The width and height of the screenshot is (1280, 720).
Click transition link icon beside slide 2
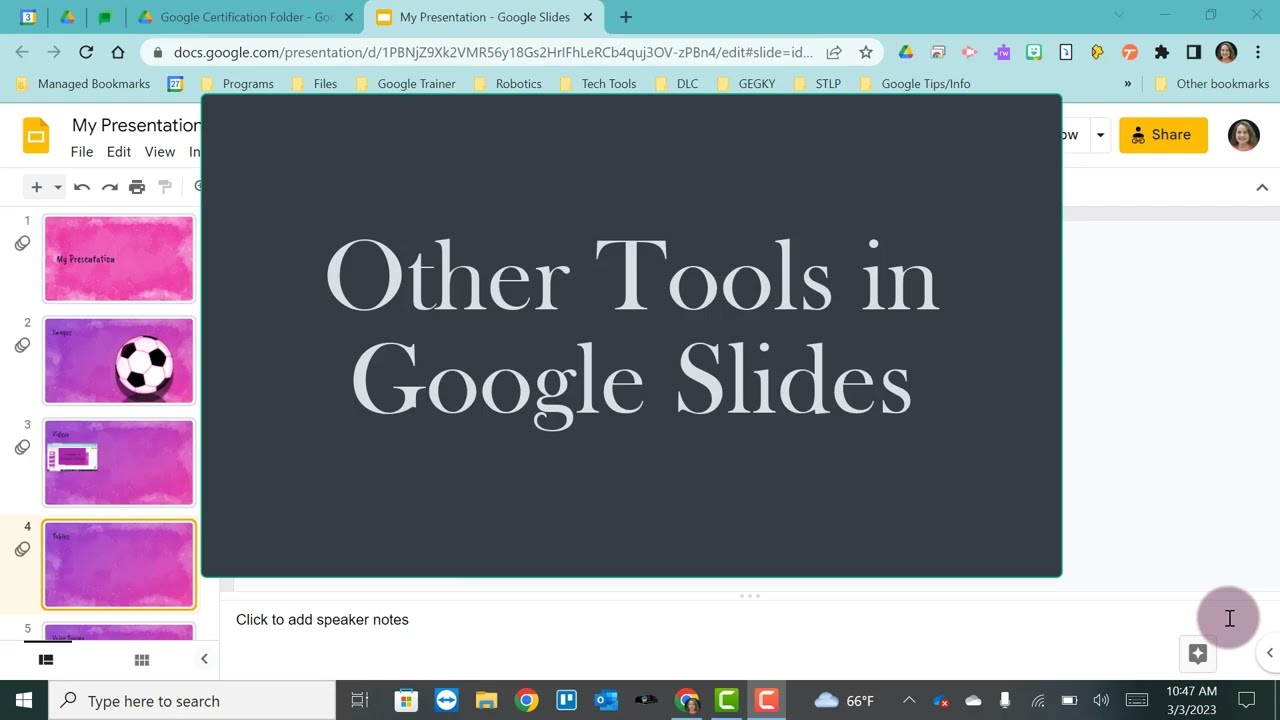click(x=22, y=345)
